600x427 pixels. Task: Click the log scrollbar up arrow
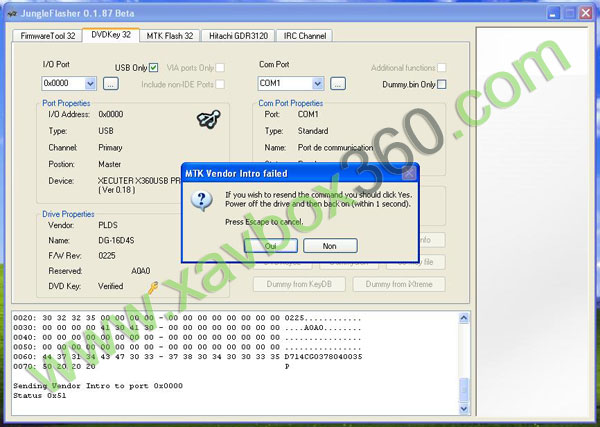464,318
